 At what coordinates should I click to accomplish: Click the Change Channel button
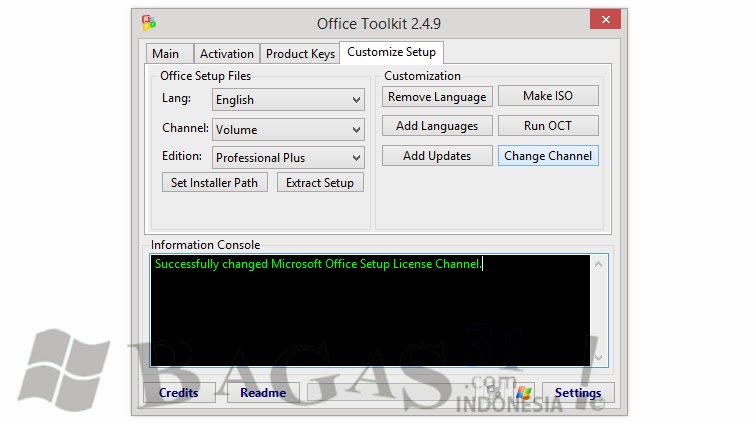pyautogui.click(x=548, y=156)
